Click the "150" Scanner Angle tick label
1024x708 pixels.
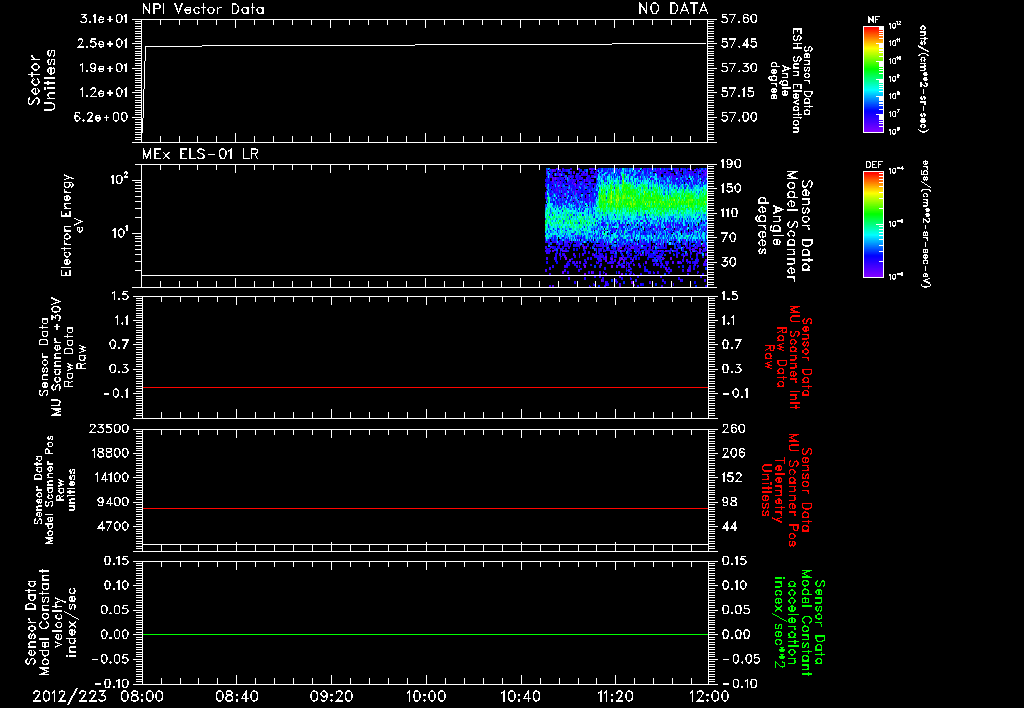(732, 188)
